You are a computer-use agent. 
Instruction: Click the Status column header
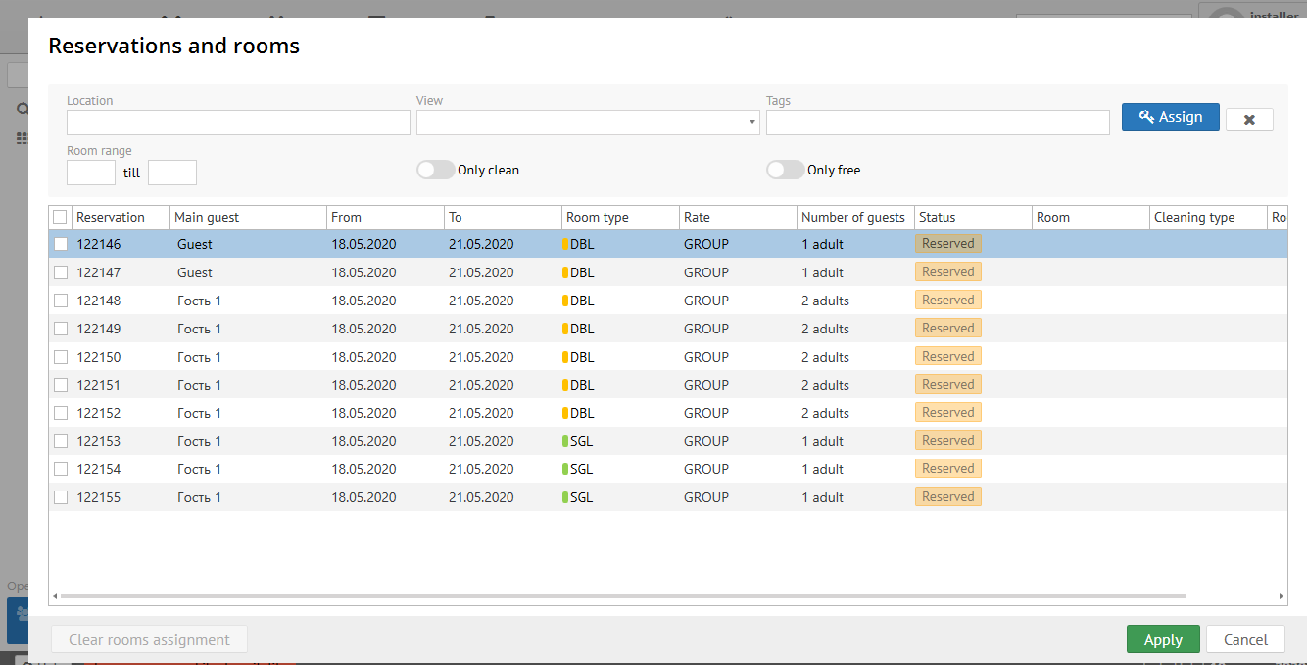pyautogui.click(x=937, y=217)
